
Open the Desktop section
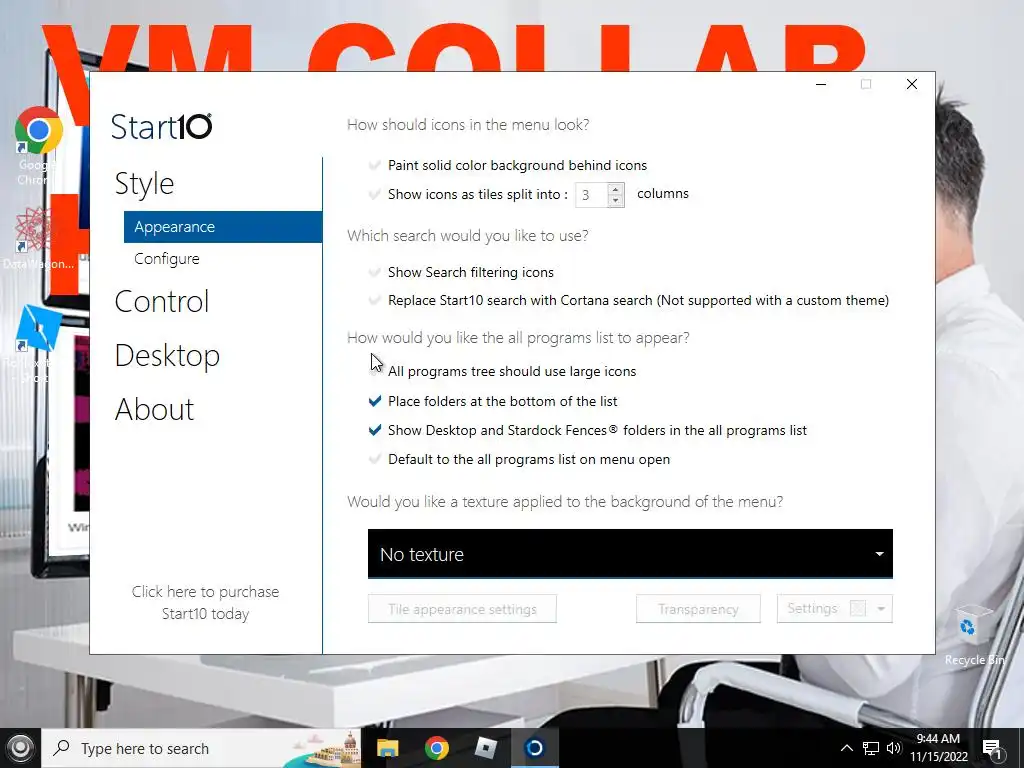[x=167, y=356]
